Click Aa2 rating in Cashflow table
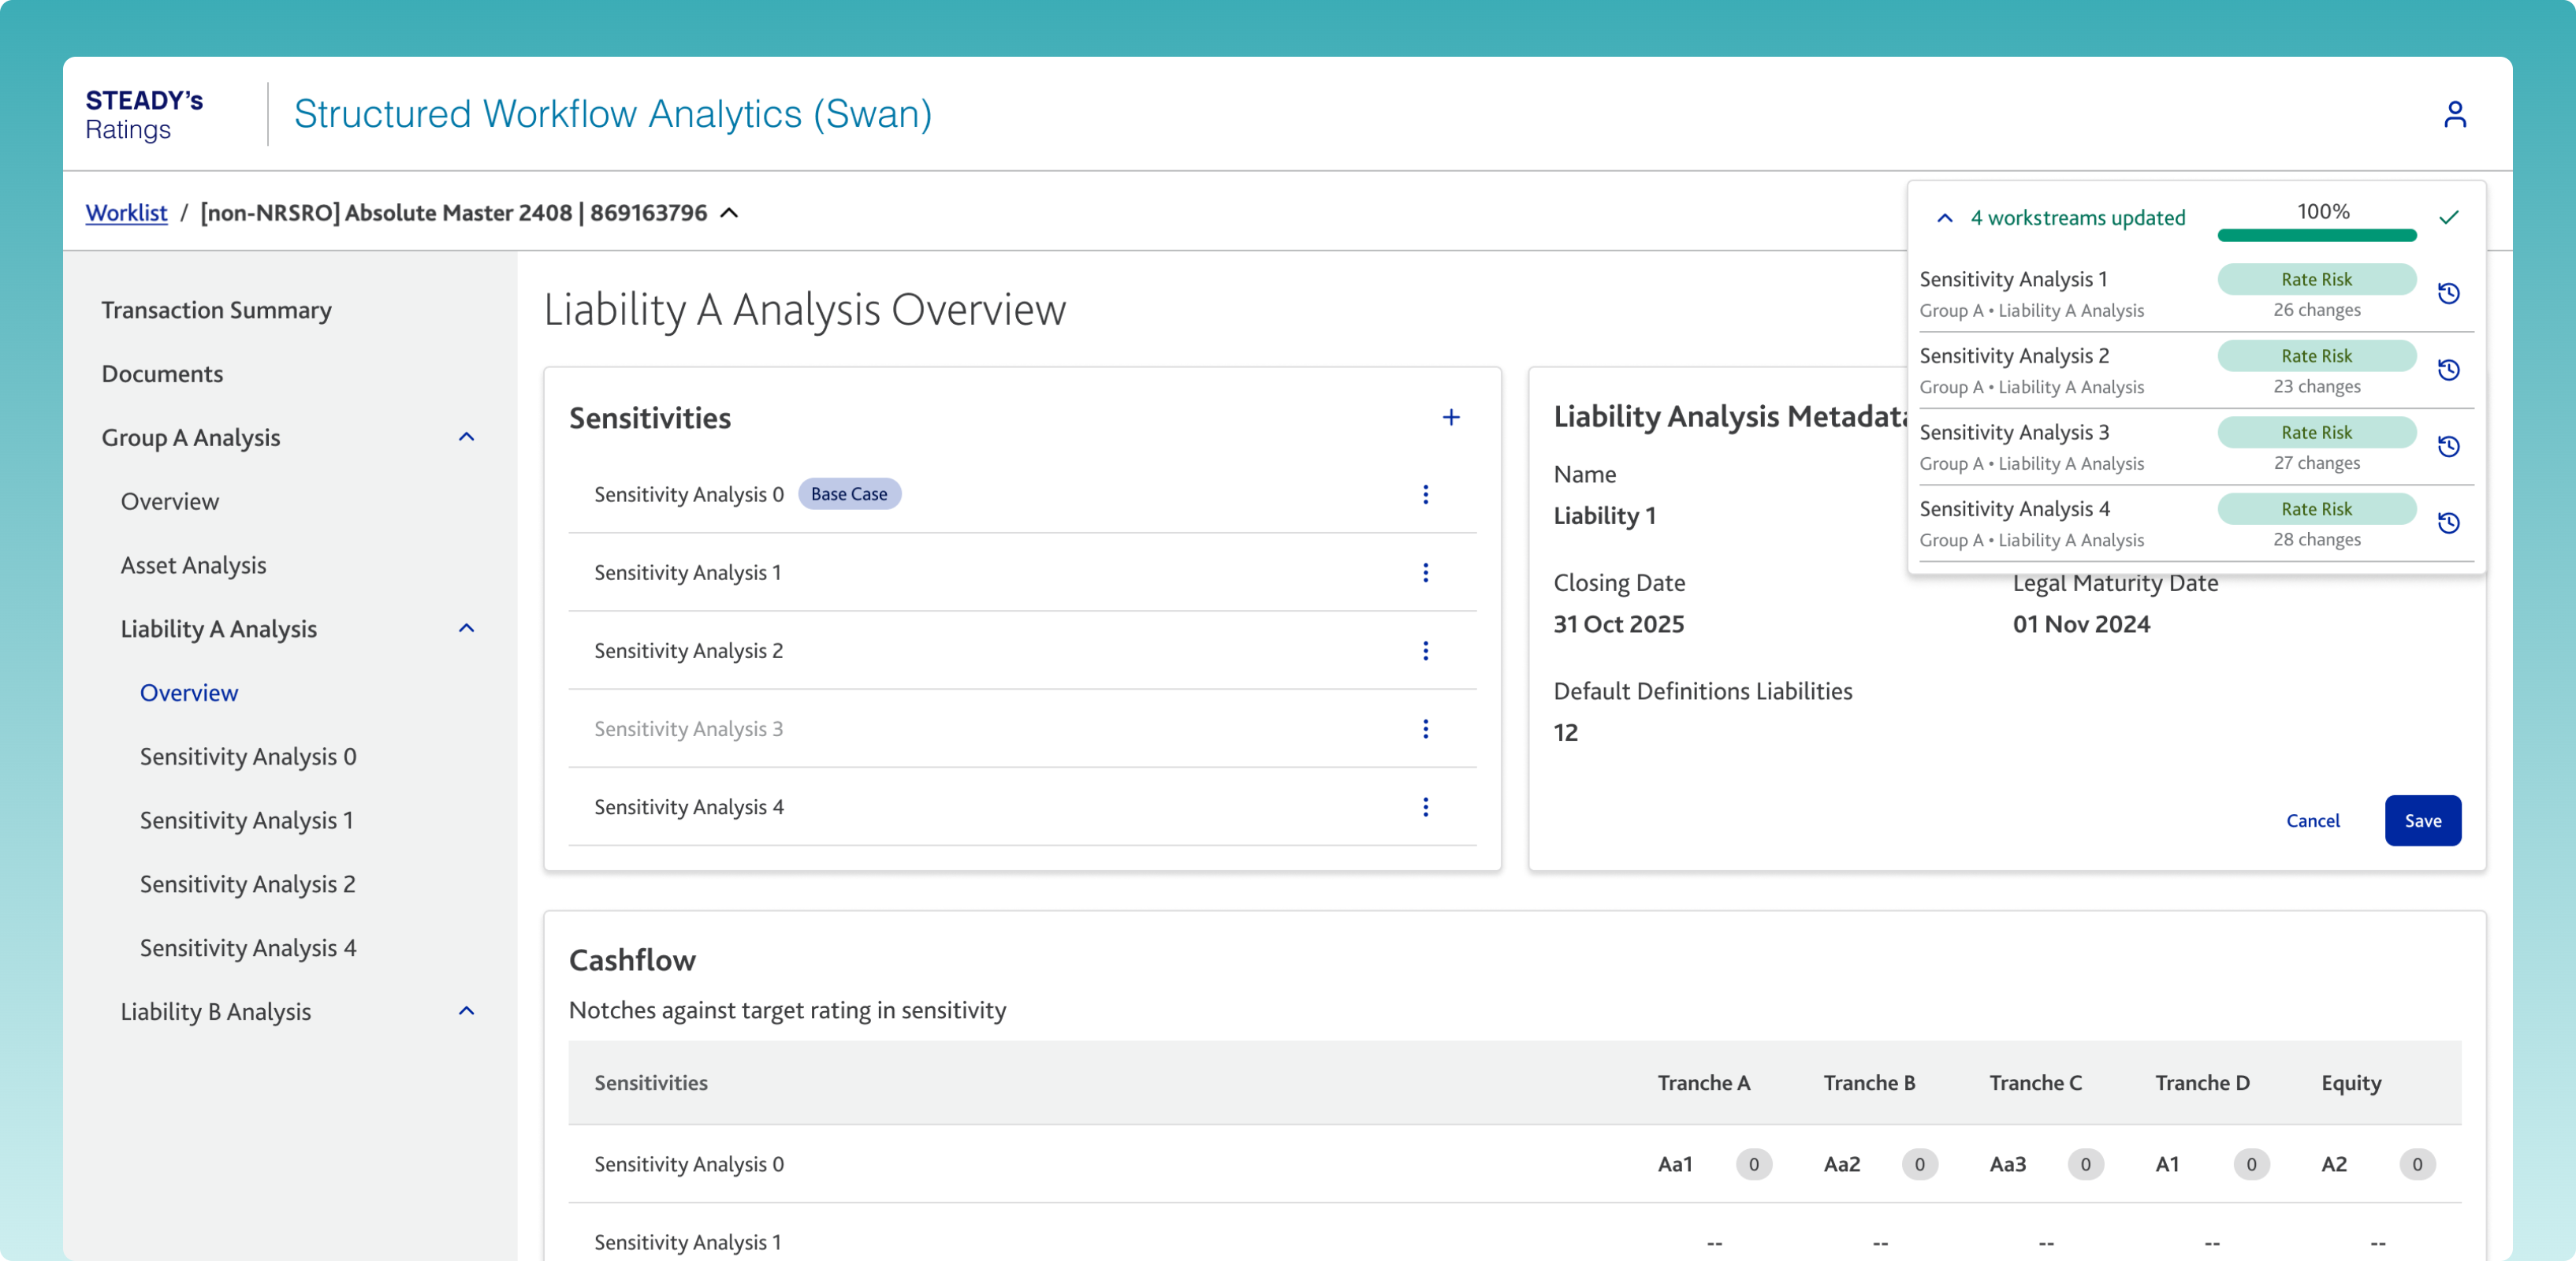 1842,1164
